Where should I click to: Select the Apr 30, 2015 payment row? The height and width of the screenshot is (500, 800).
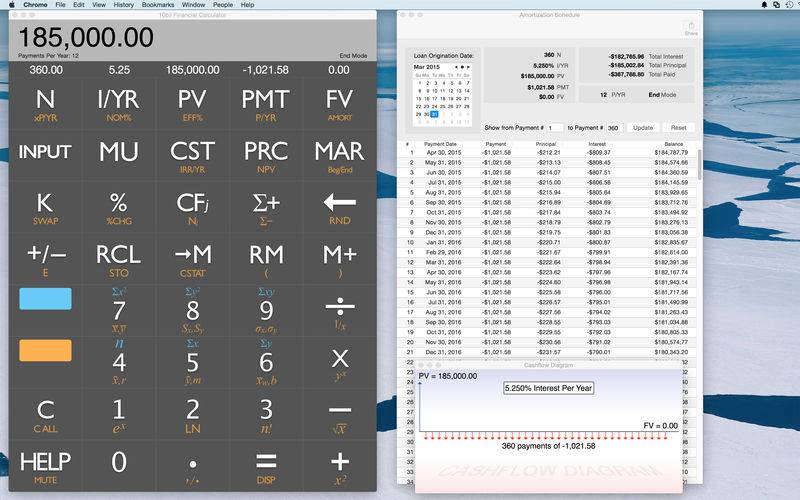coord(547,153)
